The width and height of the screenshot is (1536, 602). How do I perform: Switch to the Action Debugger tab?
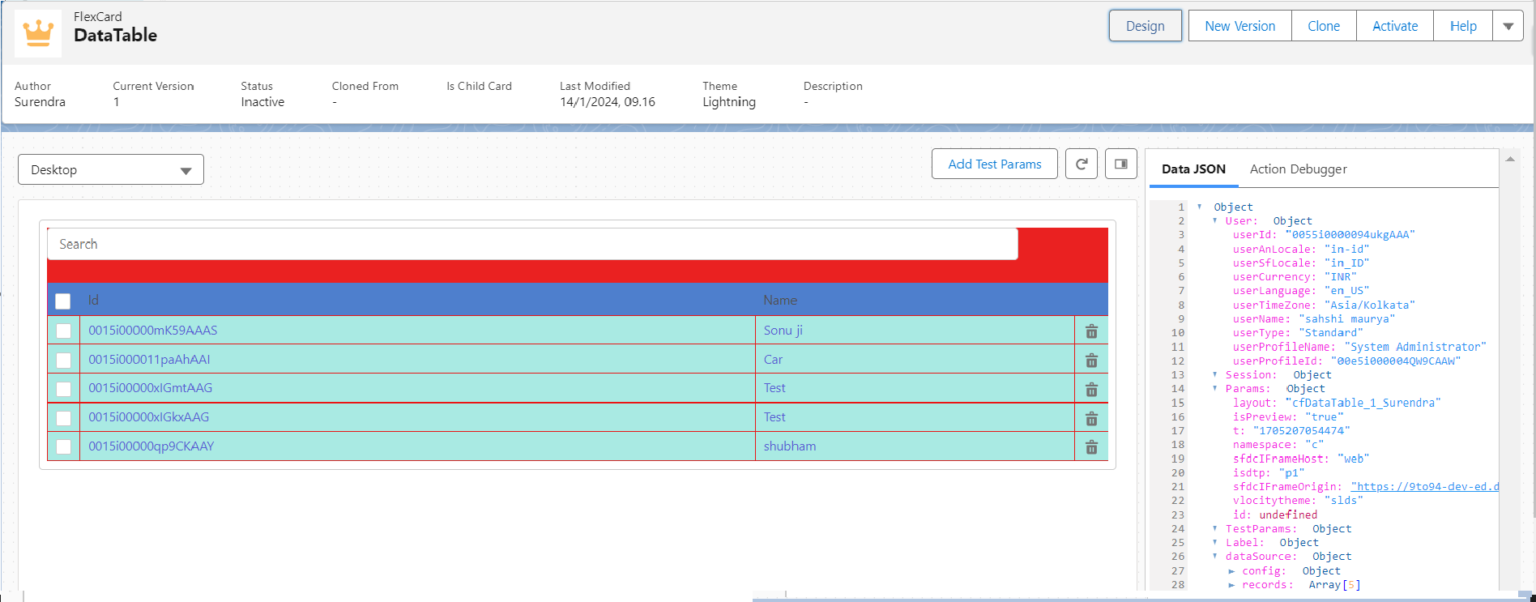[x=1298, y=169]
